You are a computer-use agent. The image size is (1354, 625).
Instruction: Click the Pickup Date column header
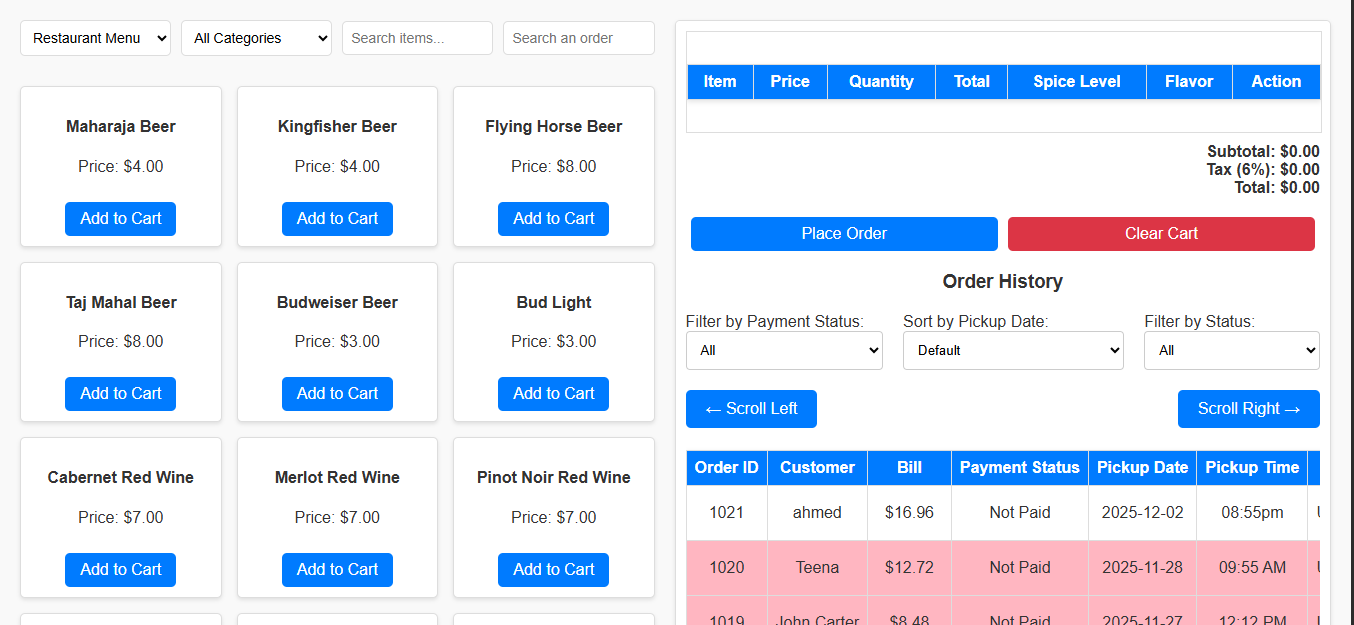pos(1142,468)
